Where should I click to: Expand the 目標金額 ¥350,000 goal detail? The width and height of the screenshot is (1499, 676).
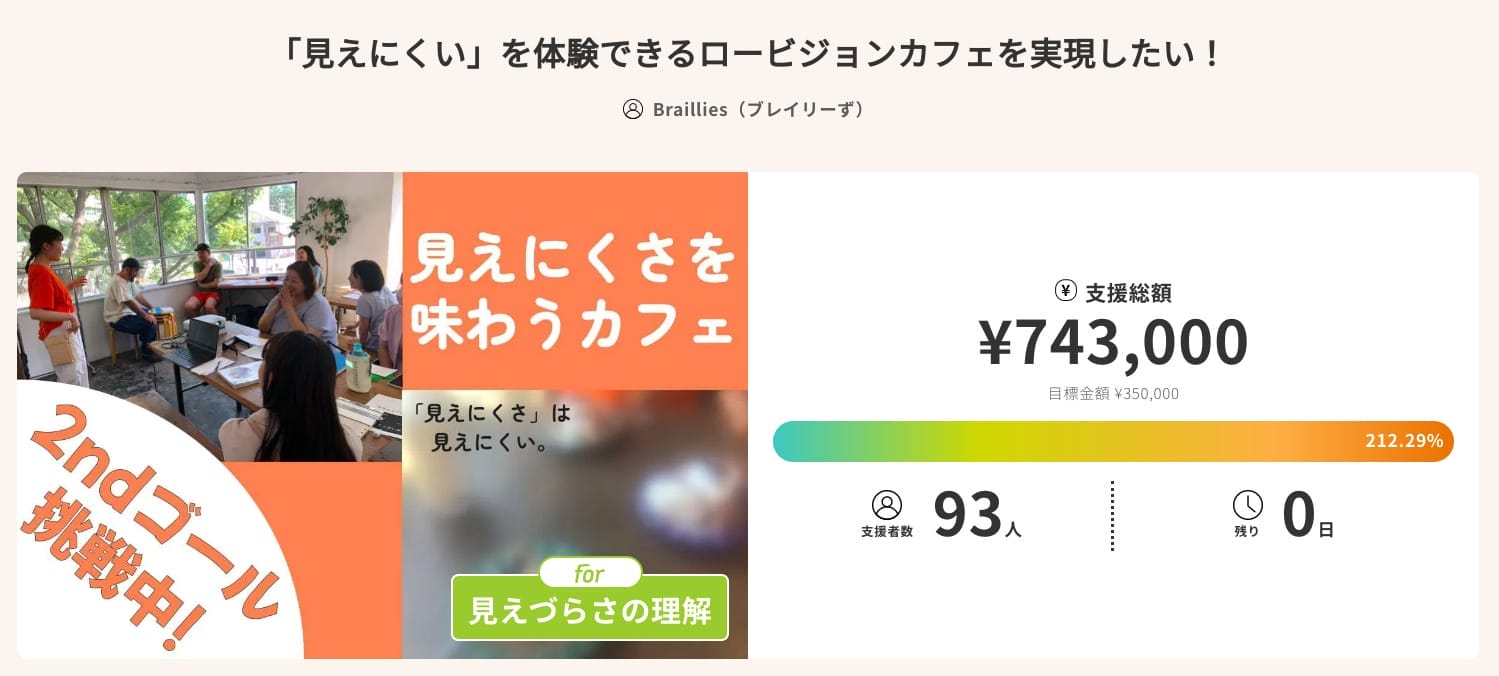(1113, 393)
